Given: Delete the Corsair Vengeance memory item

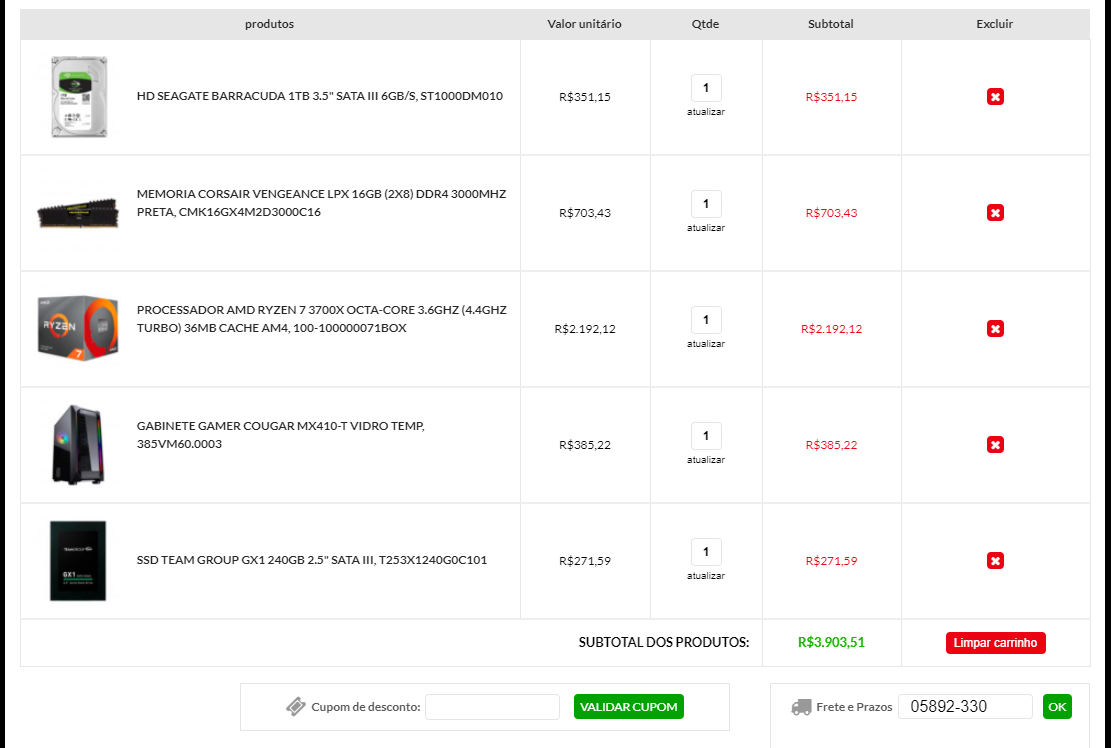Looking at the screenshot, I should pyautogui.click(x=995, y=212).
